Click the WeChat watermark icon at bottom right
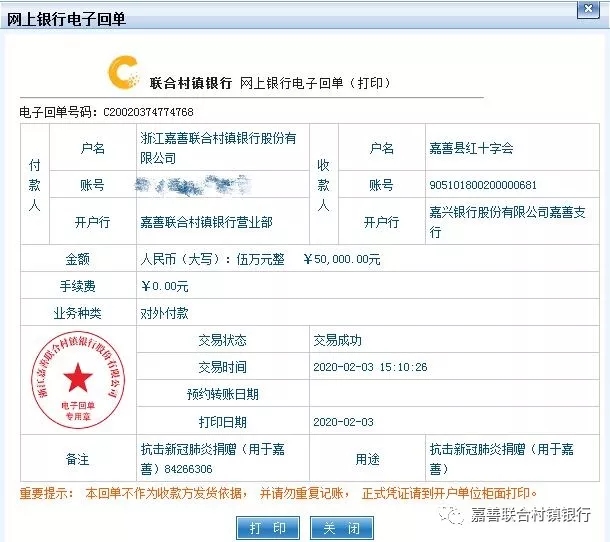This screenshot has width=610, height=542. pos(456,515)
